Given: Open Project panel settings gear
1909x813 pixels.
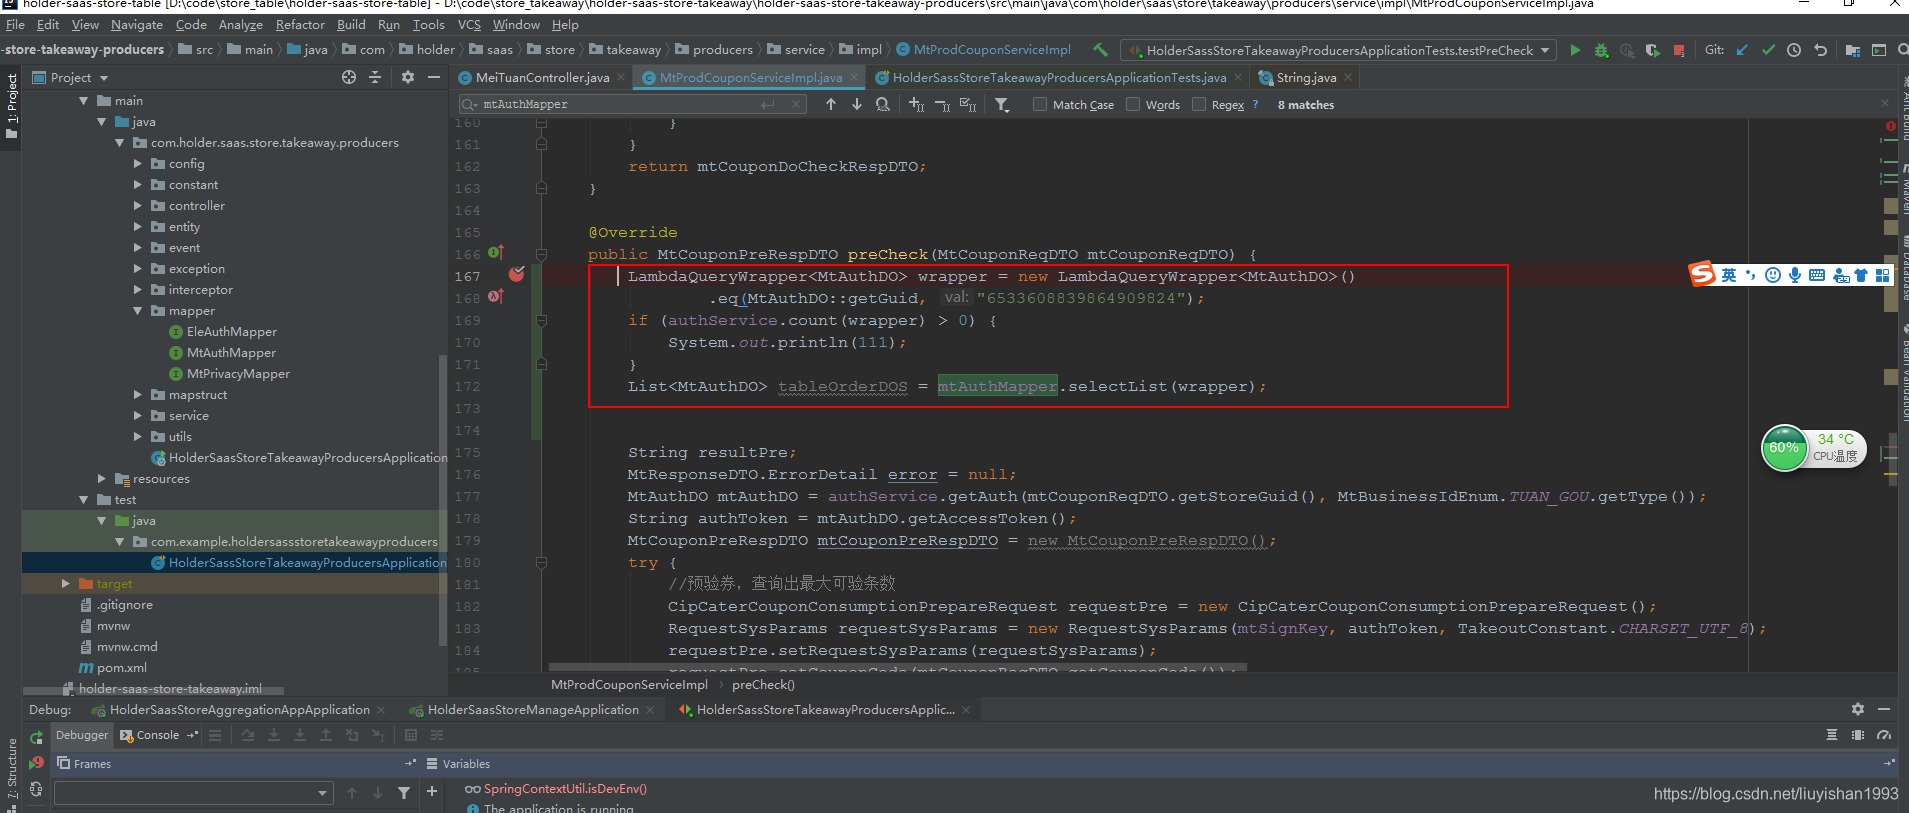Looking at the screenshot, I should pos(408,77).
